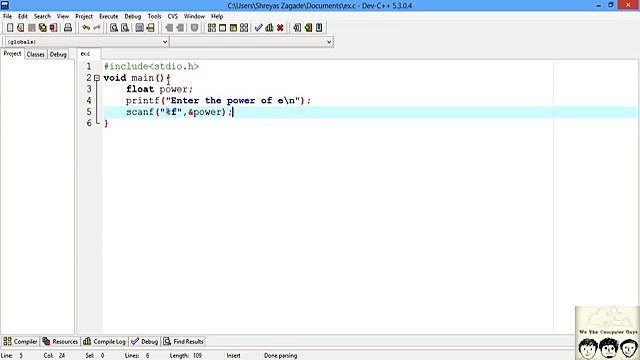Open the Help menu
The height and width of the screenshot is (360, 640).
click(217, 16)
